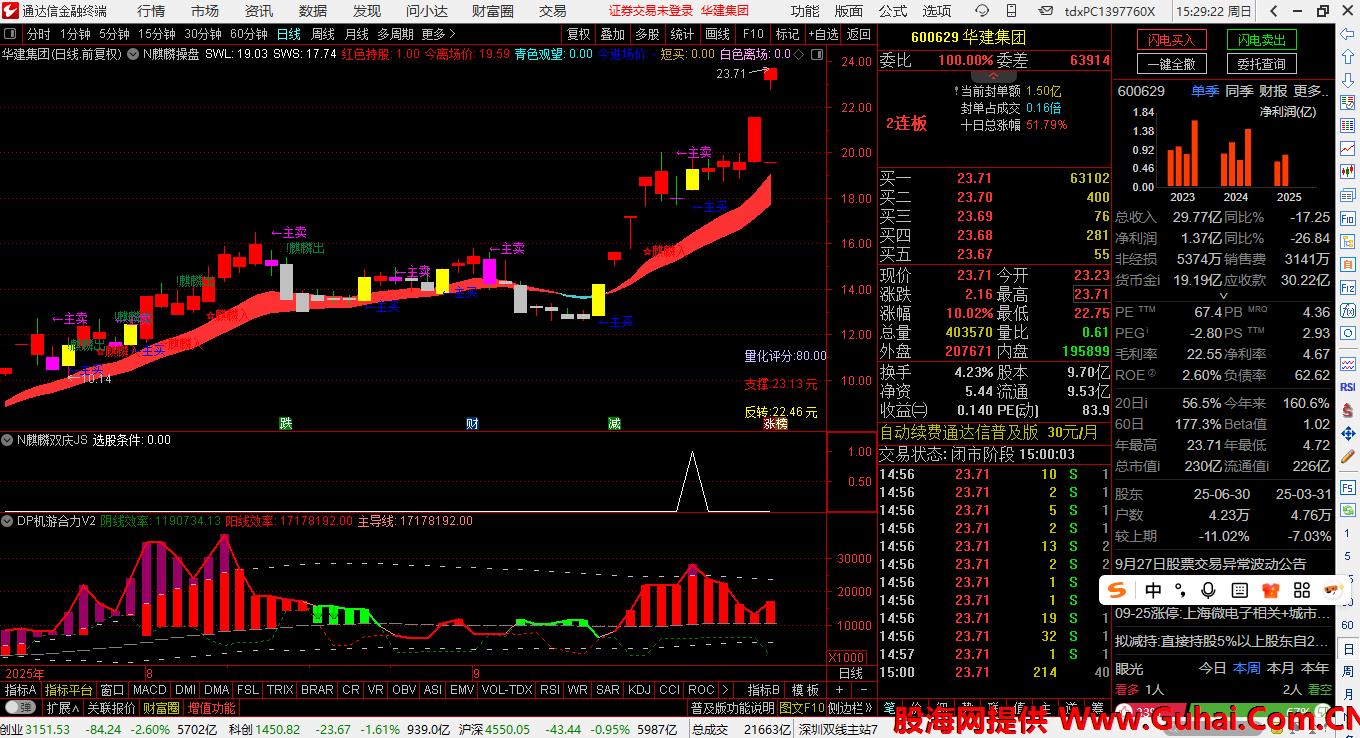1360x738 pixels.
Task: Click the 闪电买入 button
Action: [1171, 40]
